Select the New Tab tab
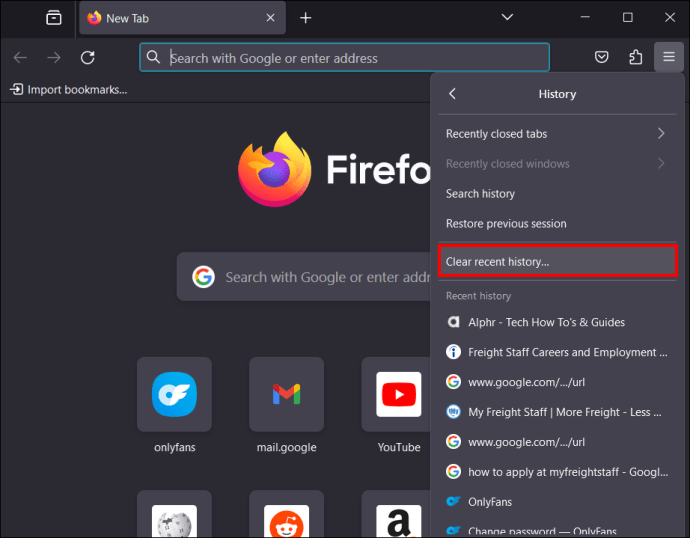This screenshot has width=690, height=538. pyautogui.click(x=182, y=18)
